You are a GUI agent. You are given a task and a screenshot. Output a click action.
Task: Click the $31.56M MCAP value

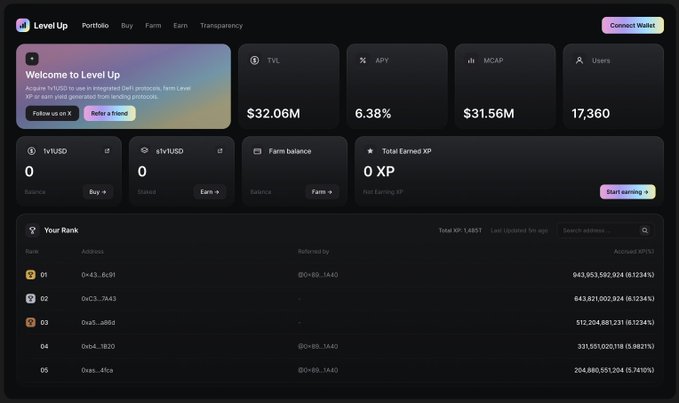click(488, 113)
